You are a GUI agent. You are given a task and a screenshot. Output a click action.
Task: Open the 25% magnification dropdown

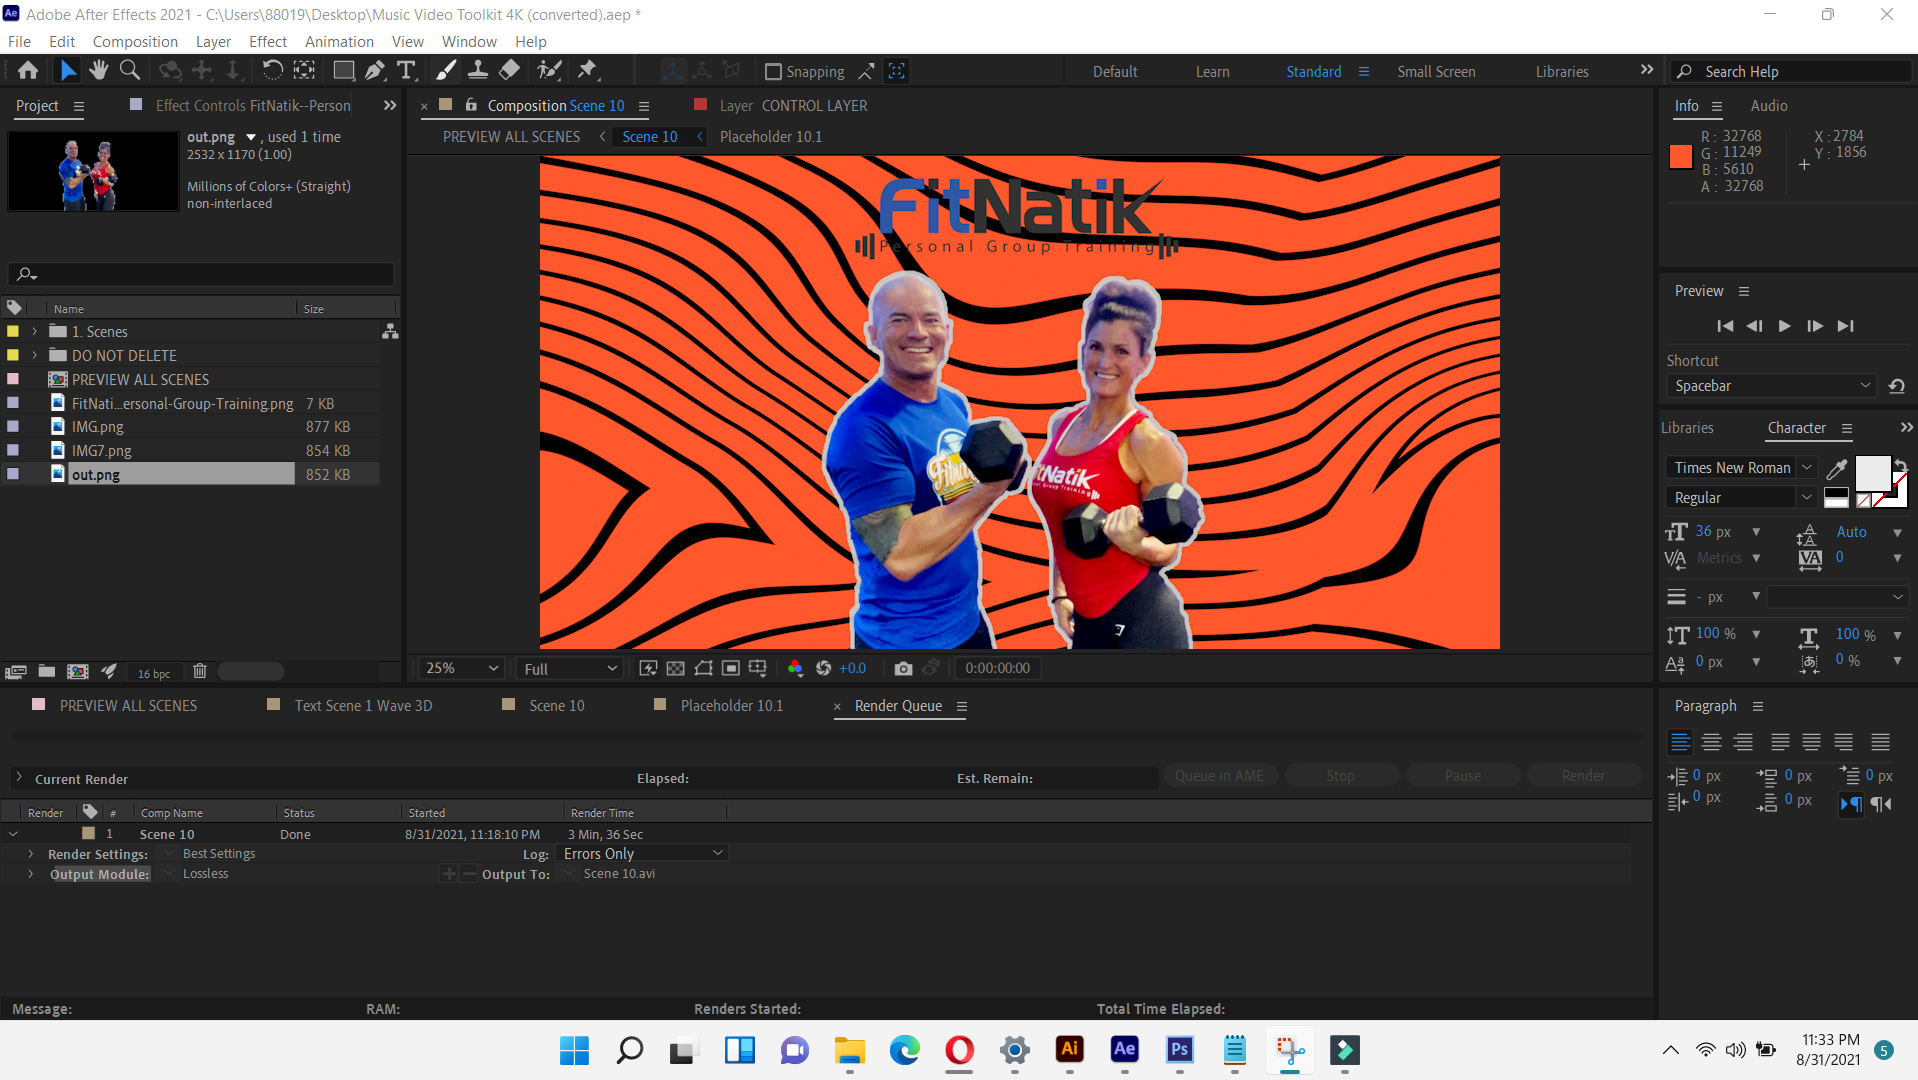coord(461,668)
